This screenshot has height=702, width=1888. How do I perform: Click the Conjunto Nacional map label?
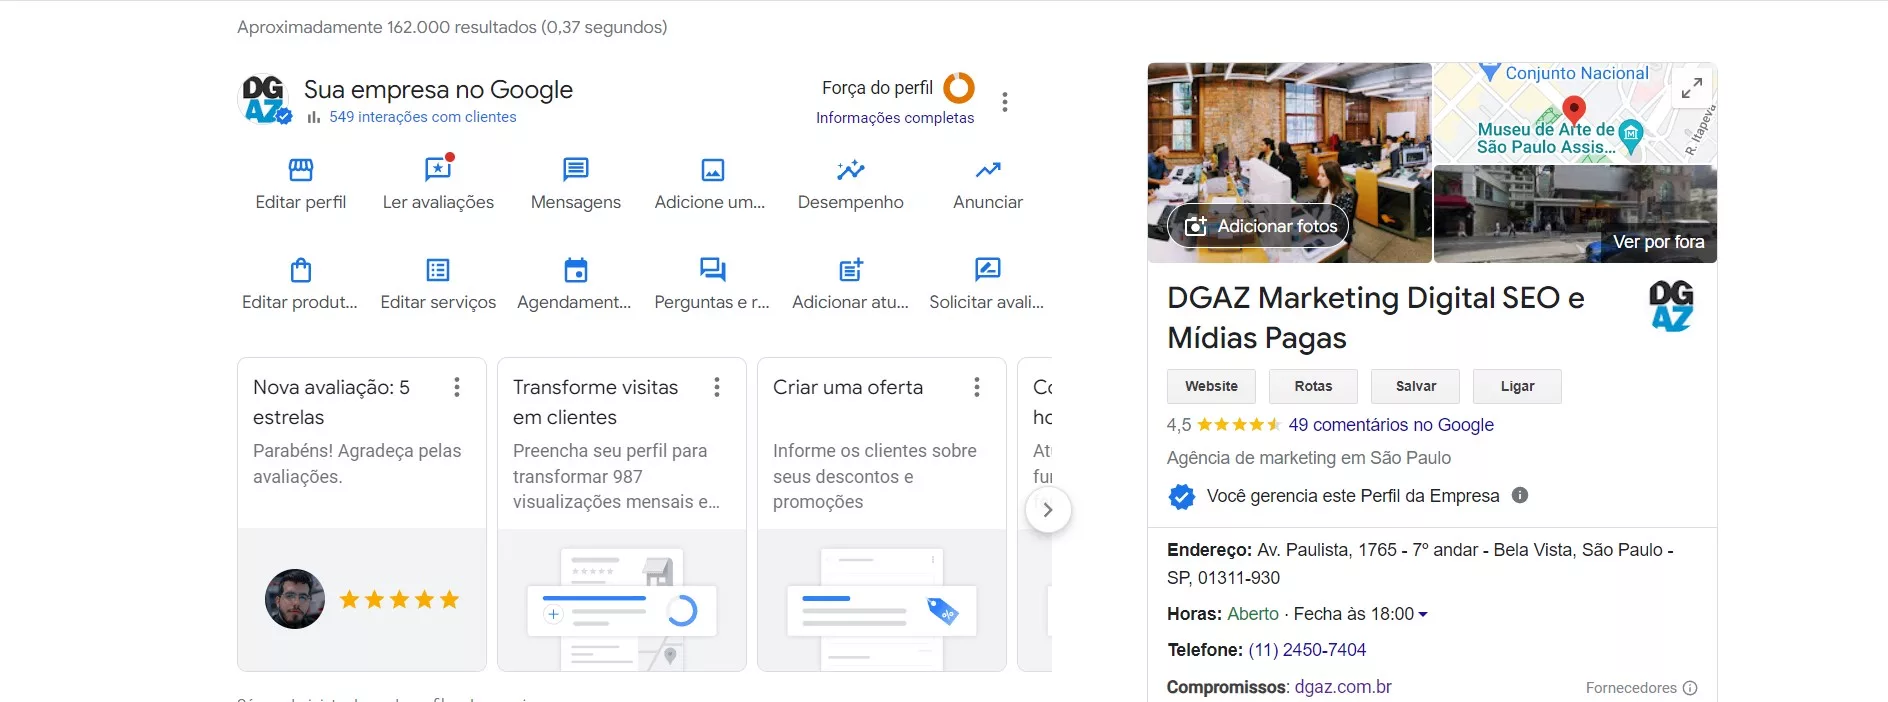tap(1576, 73)
